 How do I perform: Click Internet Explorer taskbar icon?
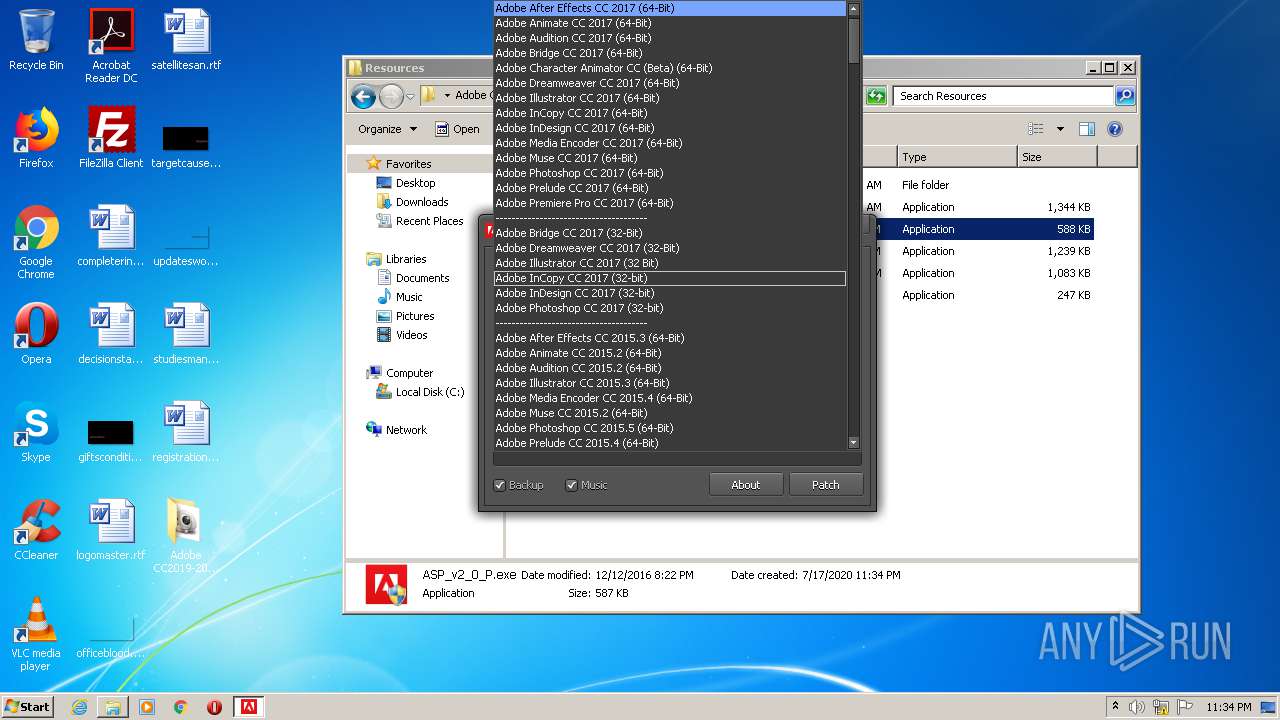(x=79, y=707)
